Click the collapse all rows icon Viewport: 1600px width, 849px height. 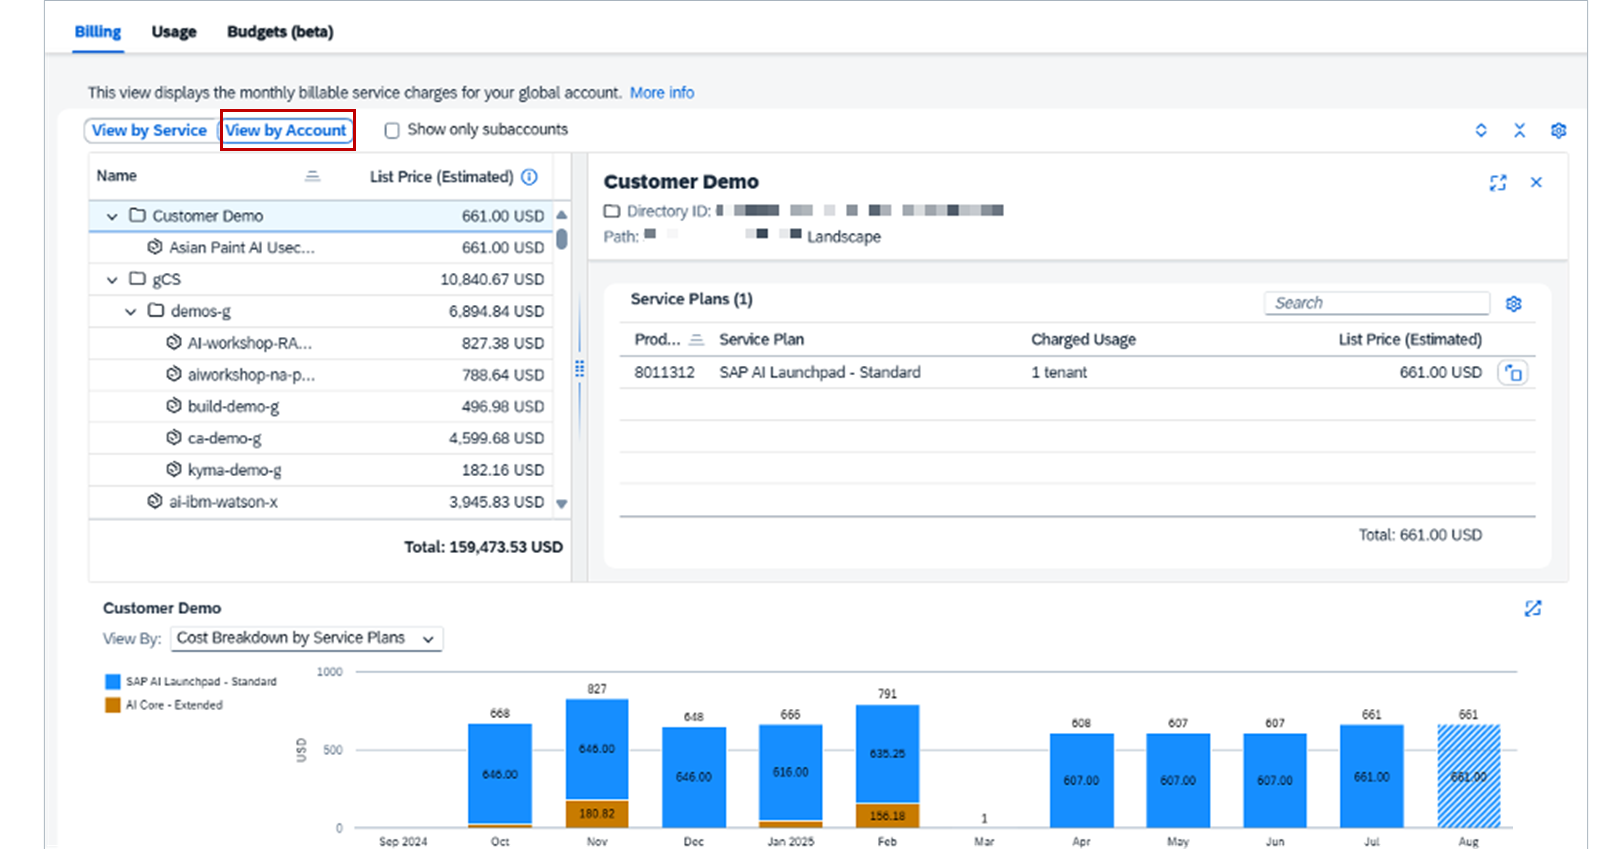coord(1519,130)
